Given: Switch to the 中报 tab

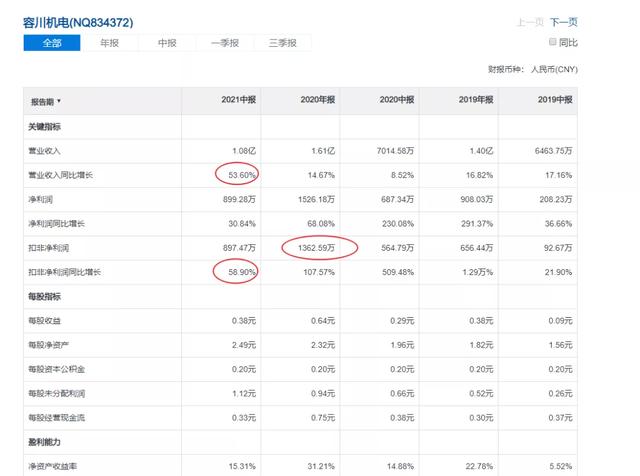Looking at the screenshot, I should pos(167,43).
